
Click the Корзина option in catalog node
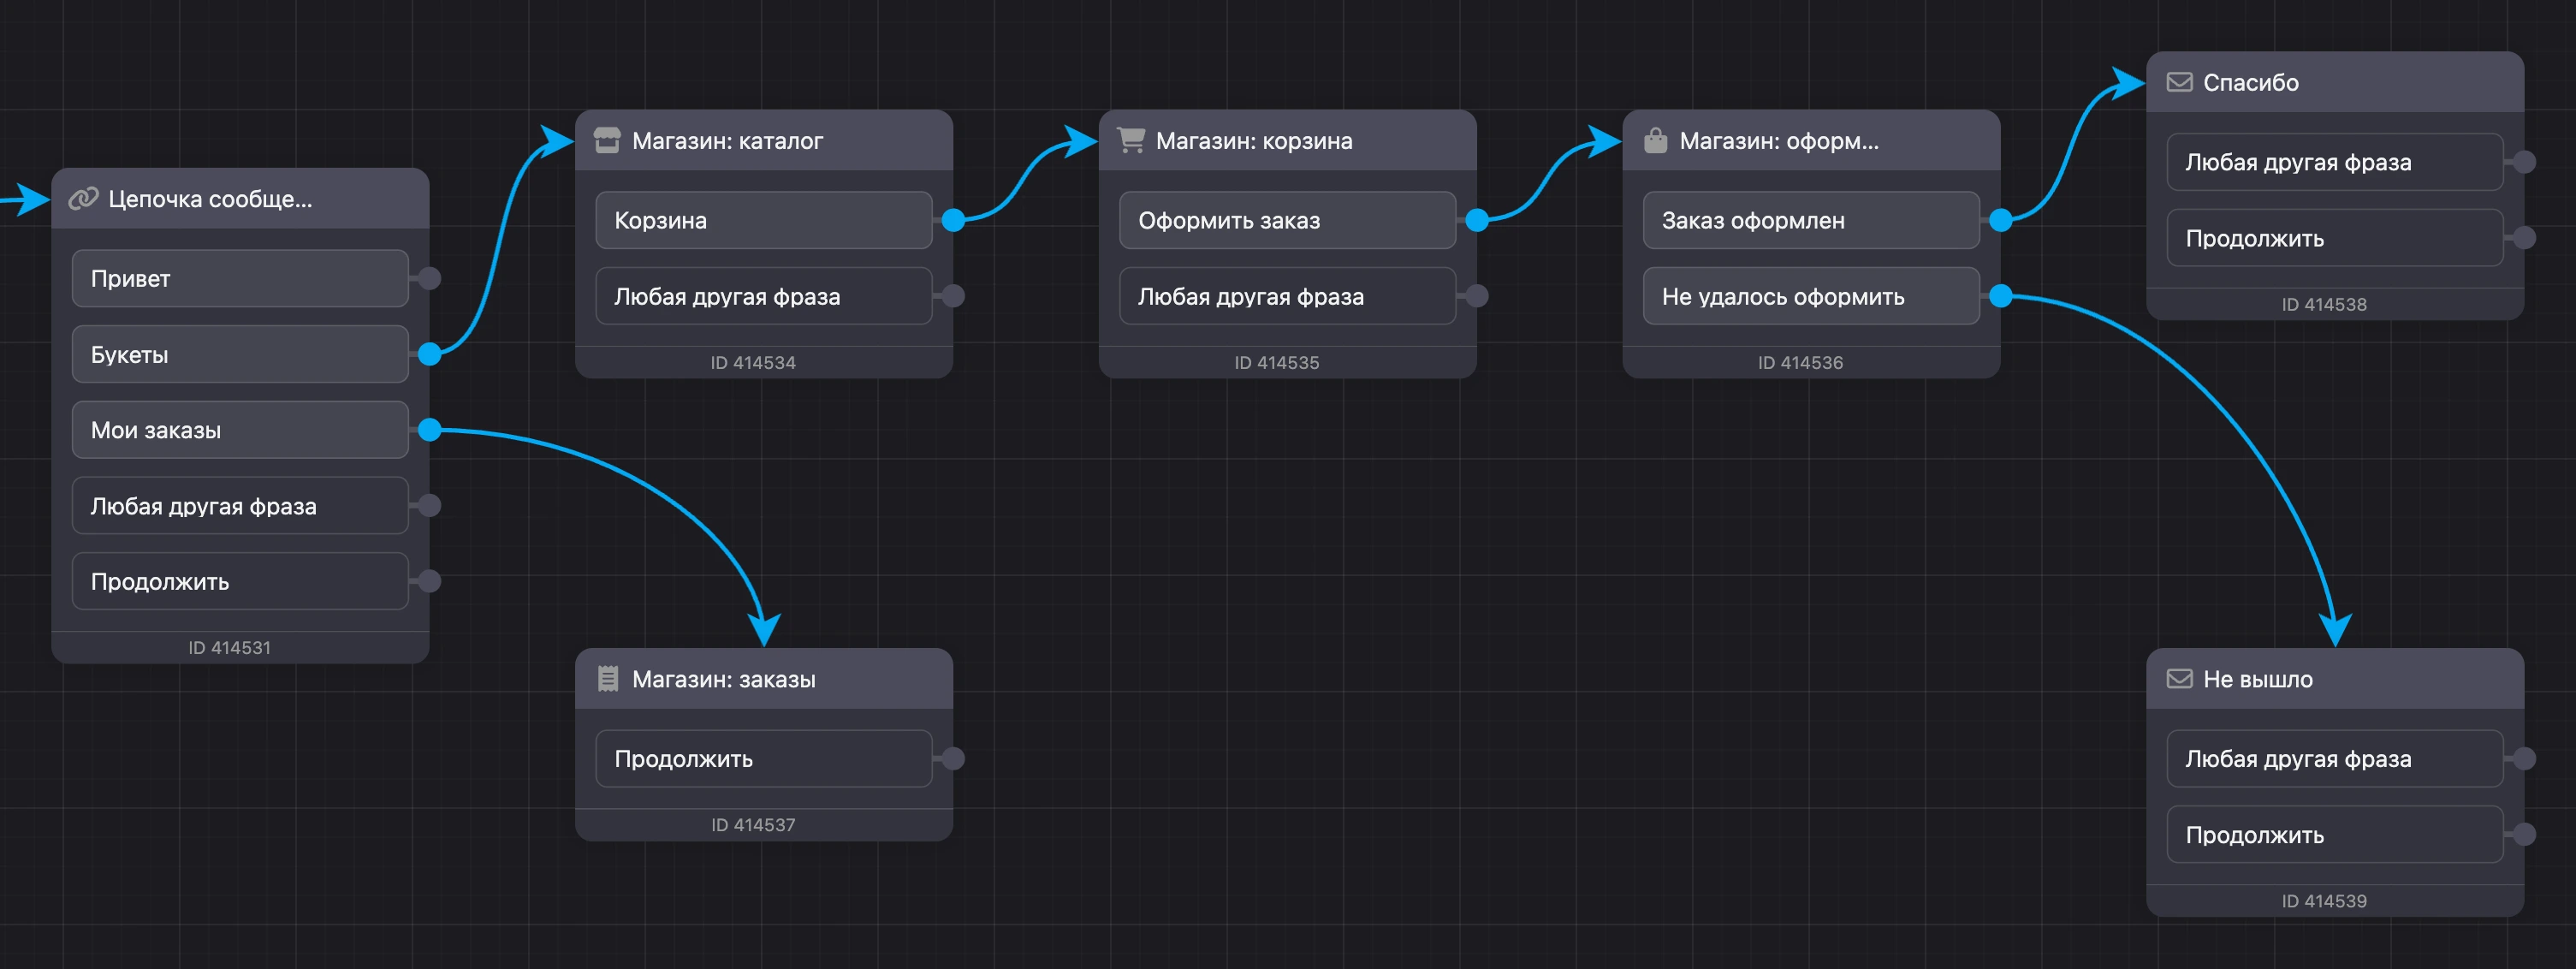click(764, 220)
